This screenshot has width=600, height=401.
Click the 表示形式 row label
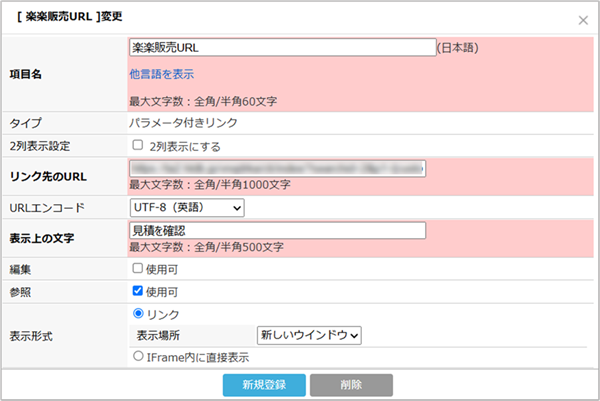click(x=33, y=335)
